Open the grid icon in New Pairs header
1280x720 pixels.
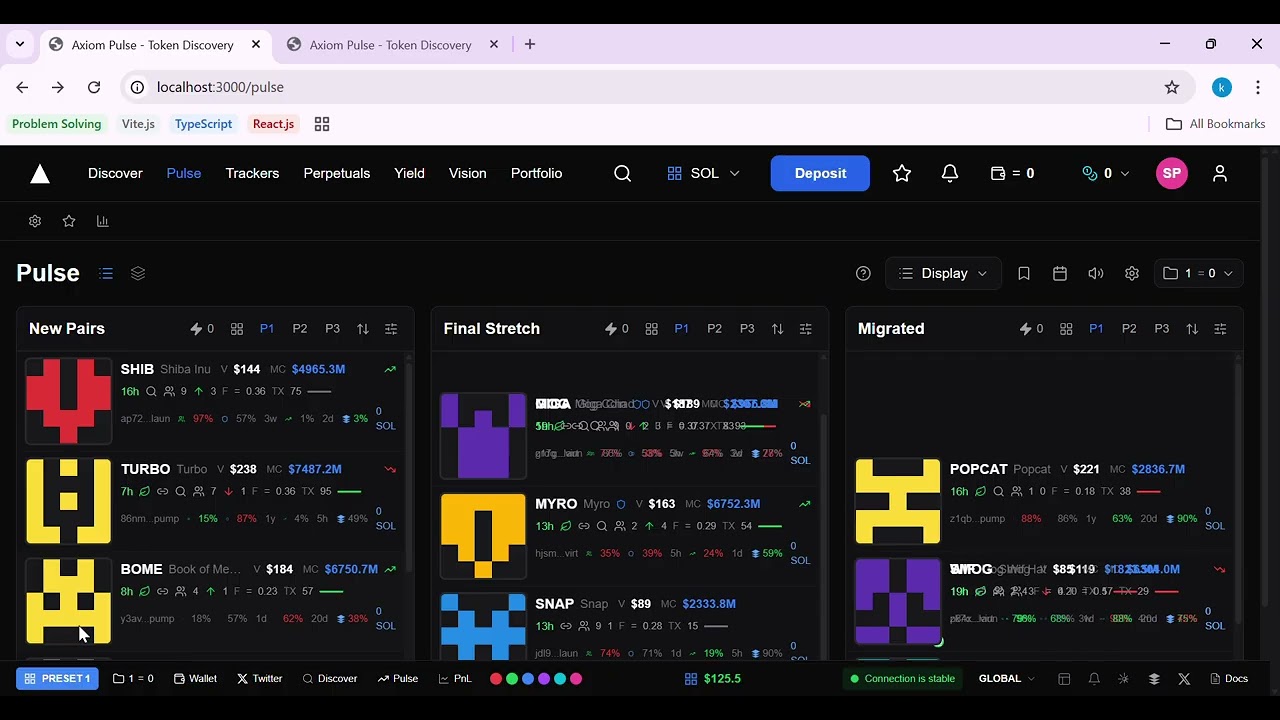(237, 329)
